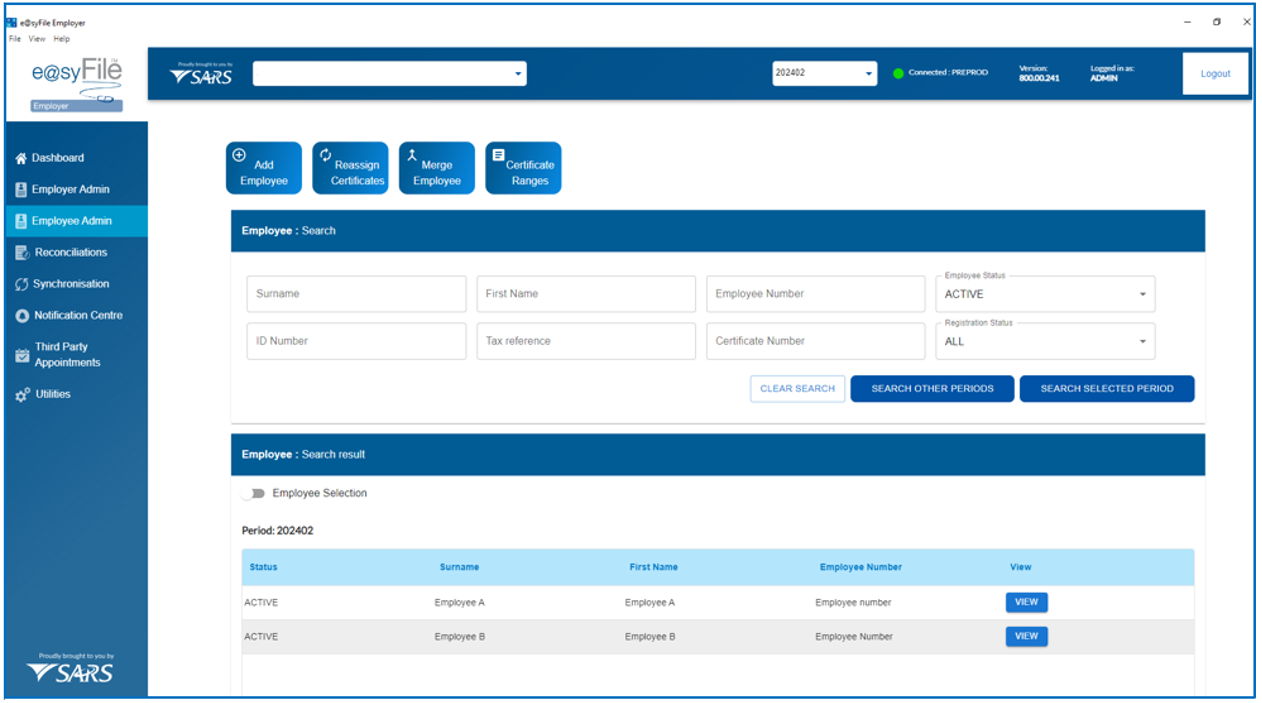
Task: Click the Reconciliations sidebar icon
Action: click(x=22, y=253)
